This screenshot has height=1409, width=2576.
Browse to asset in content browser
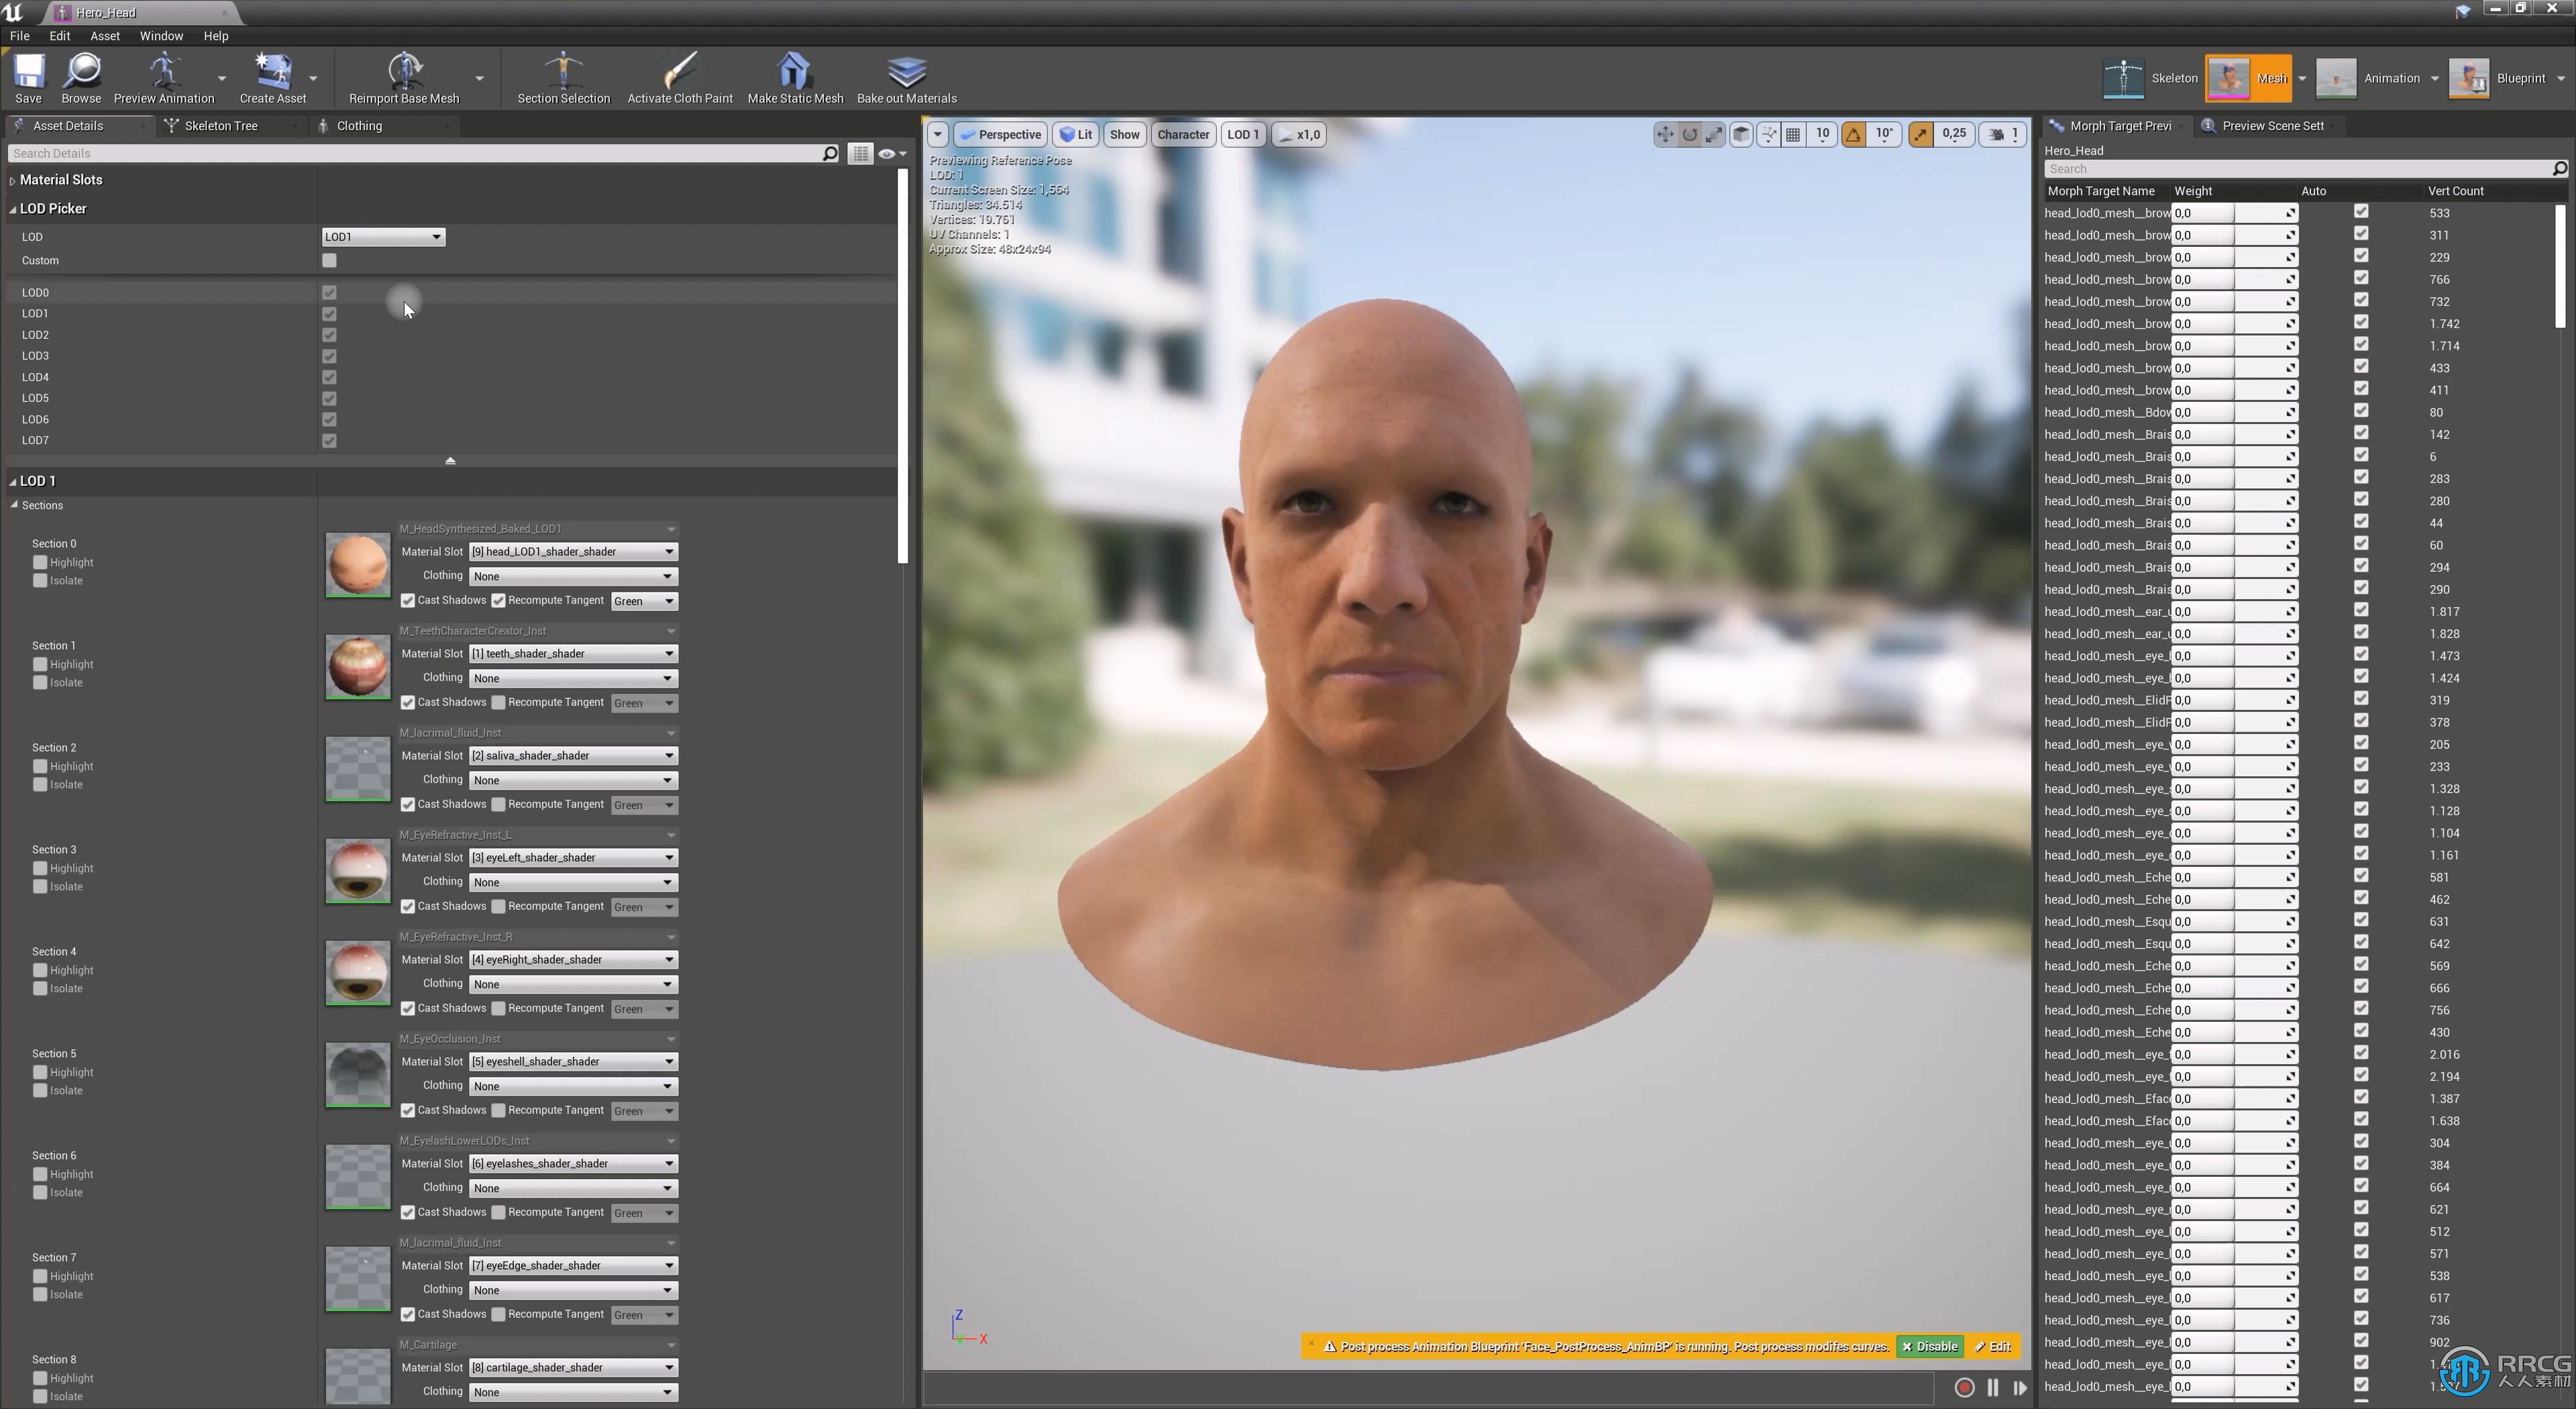[x=81, y=78]
